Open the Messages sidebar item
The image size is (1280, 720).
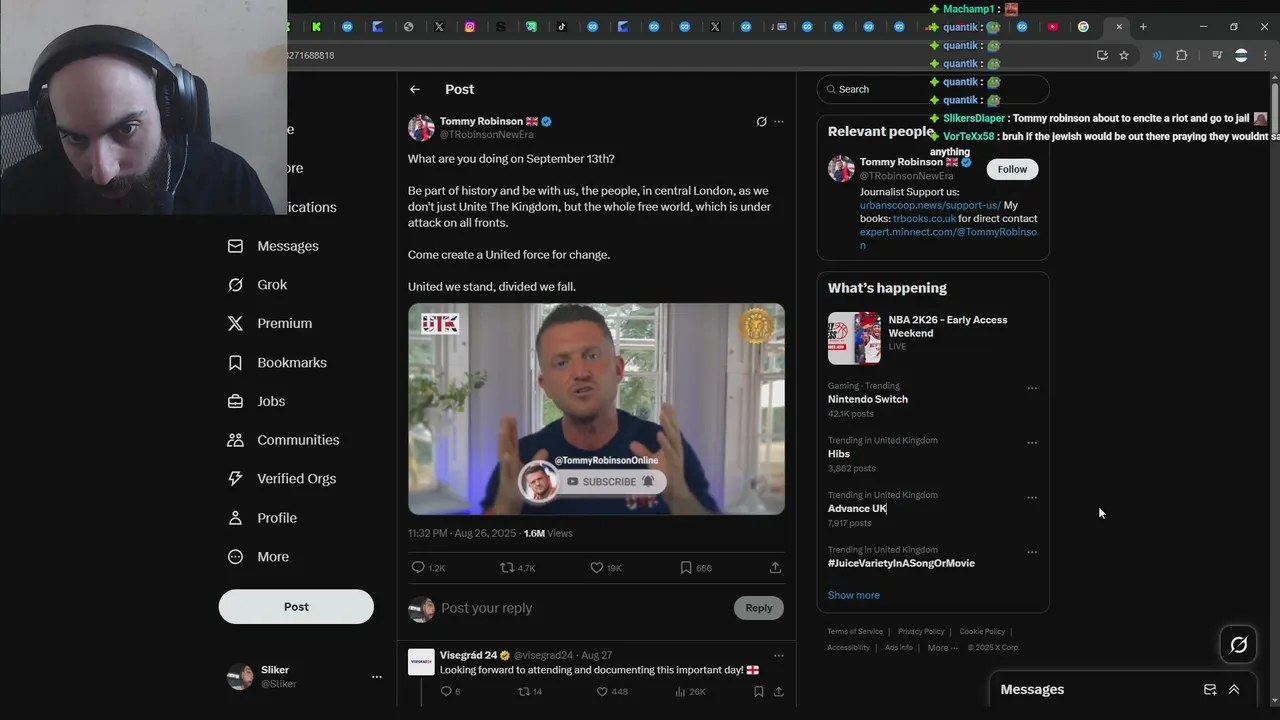(x=273, y=246)
